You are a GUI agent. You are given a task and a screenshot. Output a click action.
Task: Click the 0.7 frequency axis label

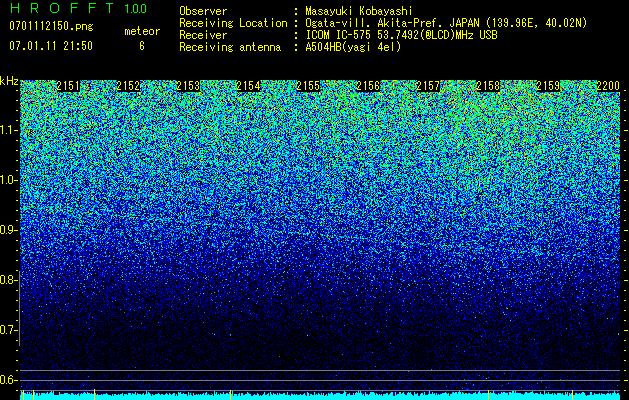click(9, 330)
